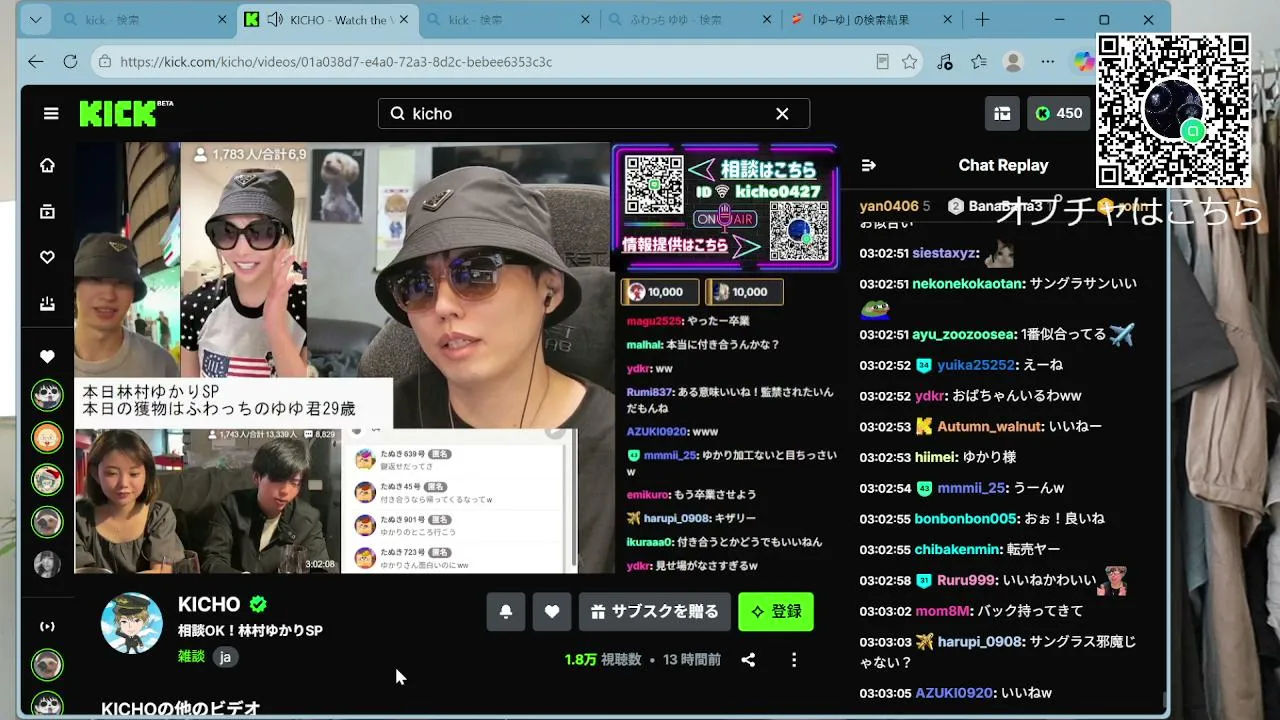Open KICHO's profile avatar
Image resolution: width=1280 pixels, height=720 pixels.
coord(132,624)
